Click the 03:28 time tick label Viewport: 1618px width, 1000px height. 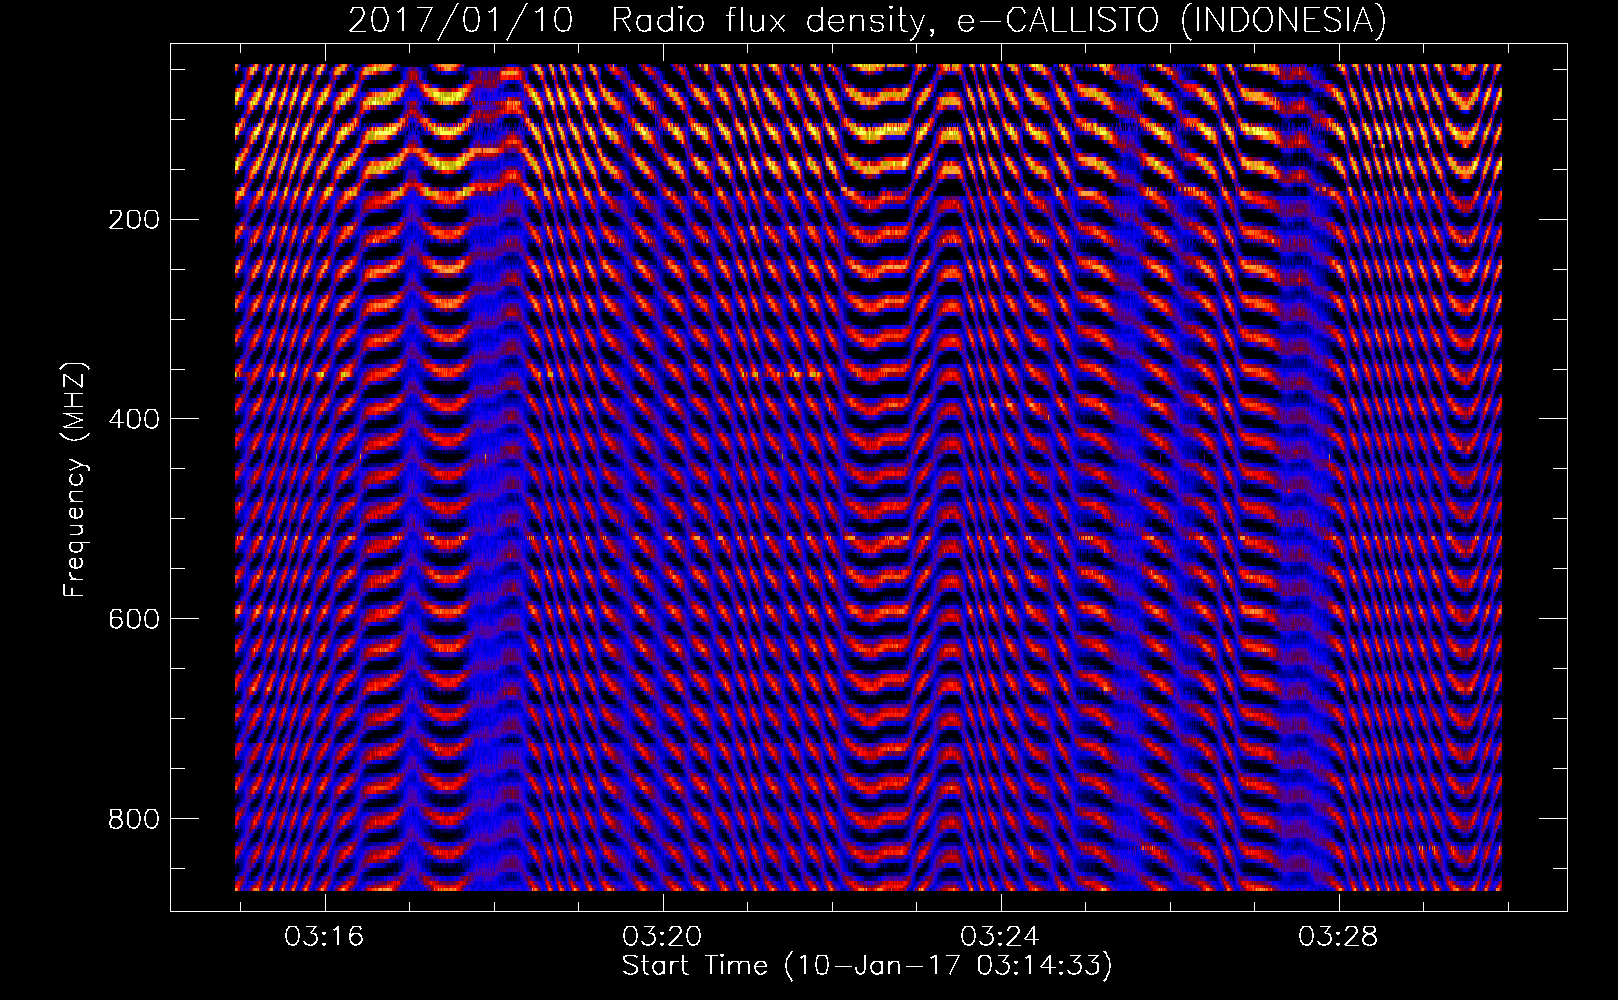[1338, 937]
